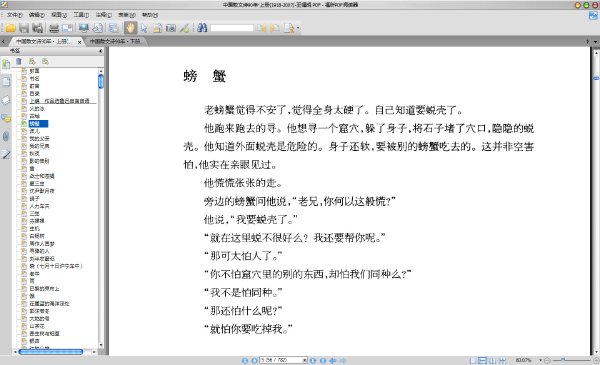Click the Save floppy disk icon
600x365 pixels.
click(x=24, y=28)
